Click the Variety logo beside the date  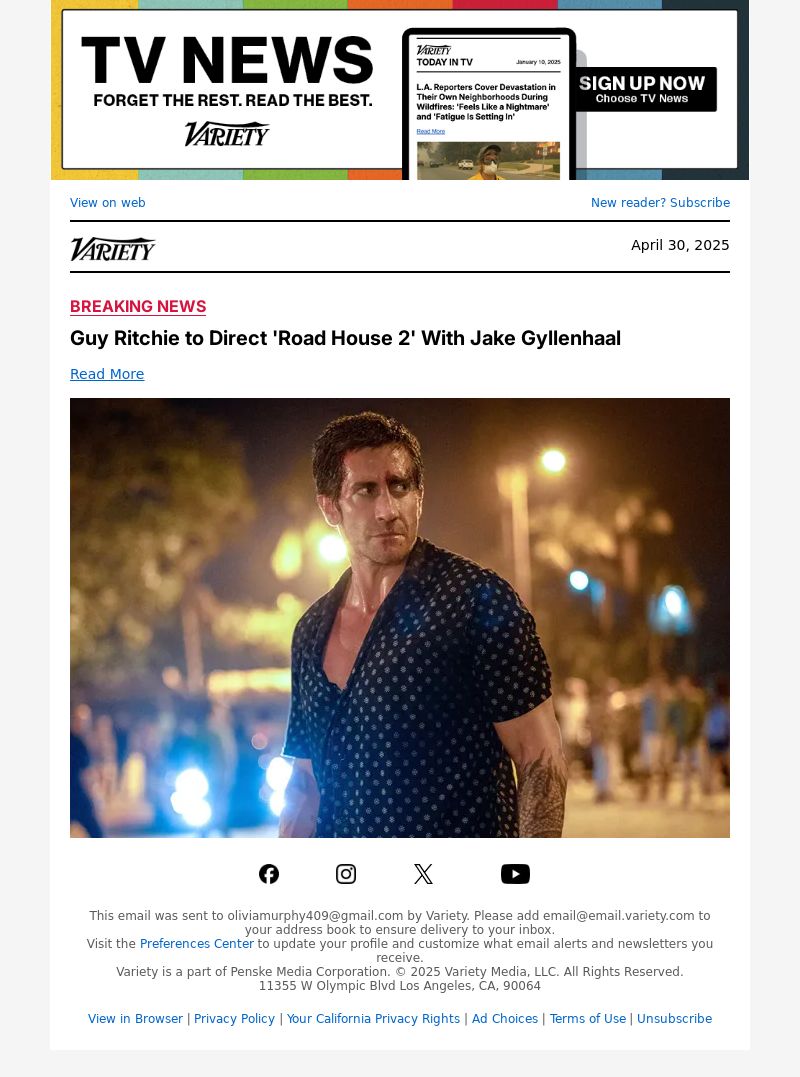tap(113, 249)
